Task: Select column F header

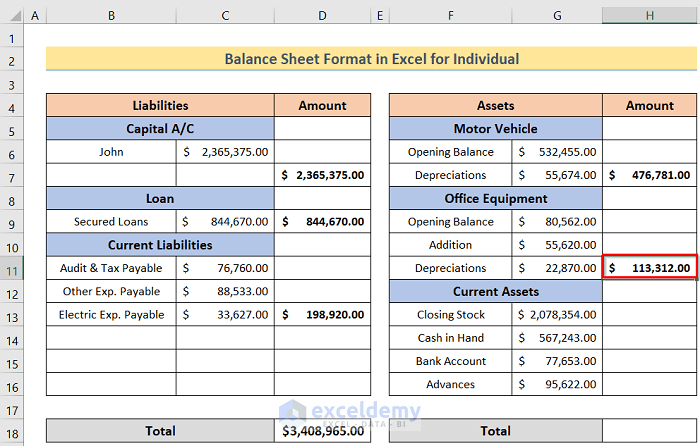Action: tap(451, 16)
